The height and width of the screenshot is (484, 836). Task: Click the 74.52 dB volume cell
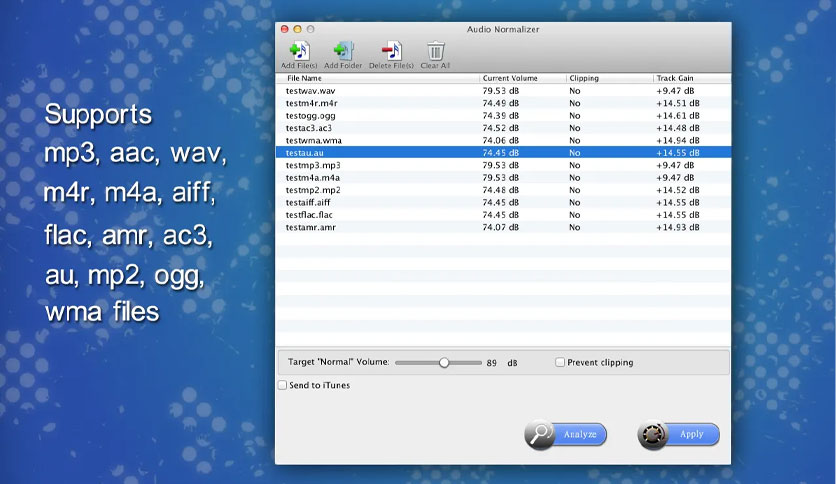(x=501, y=128)
